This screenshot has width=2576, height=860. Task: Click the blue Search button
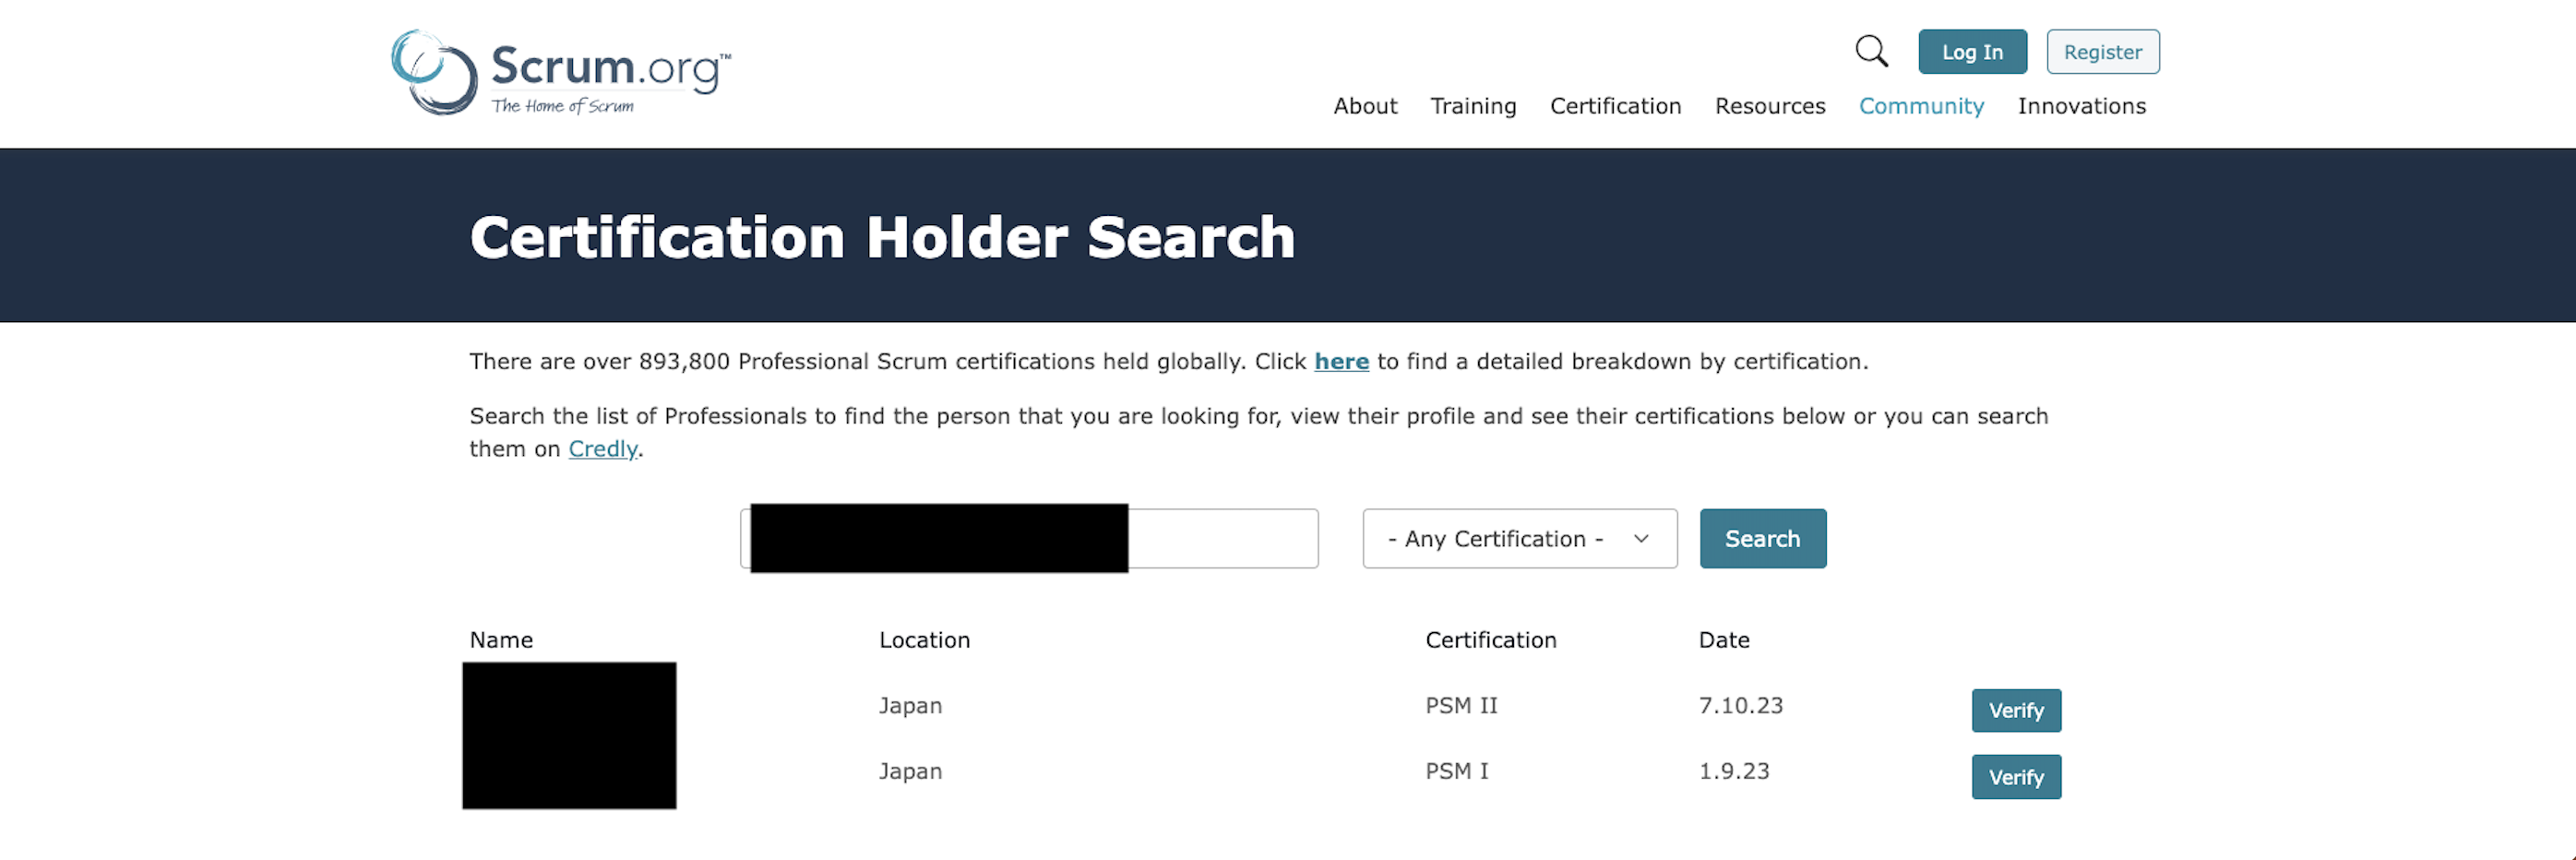1762,539
